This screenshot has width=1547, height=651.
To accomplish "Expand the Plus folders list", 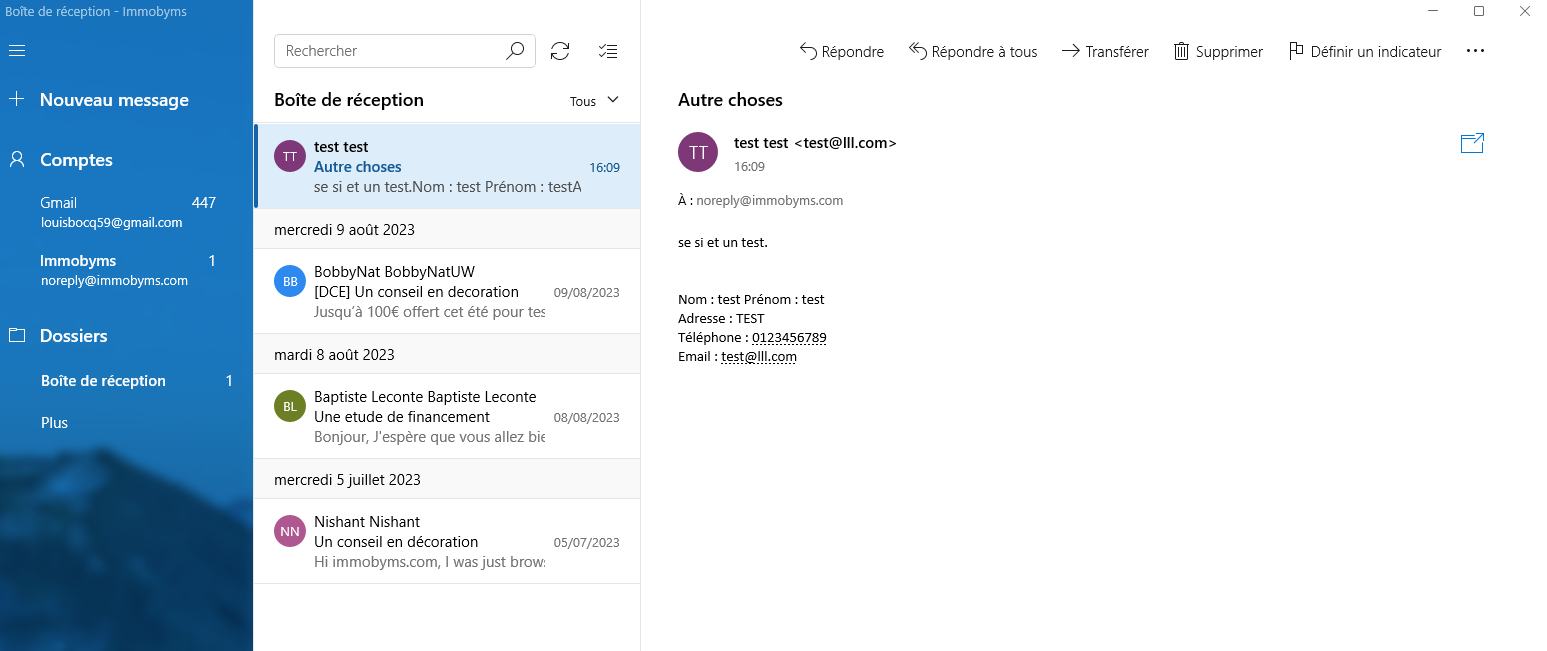I will pyautogui.click(x=55, y=423).
